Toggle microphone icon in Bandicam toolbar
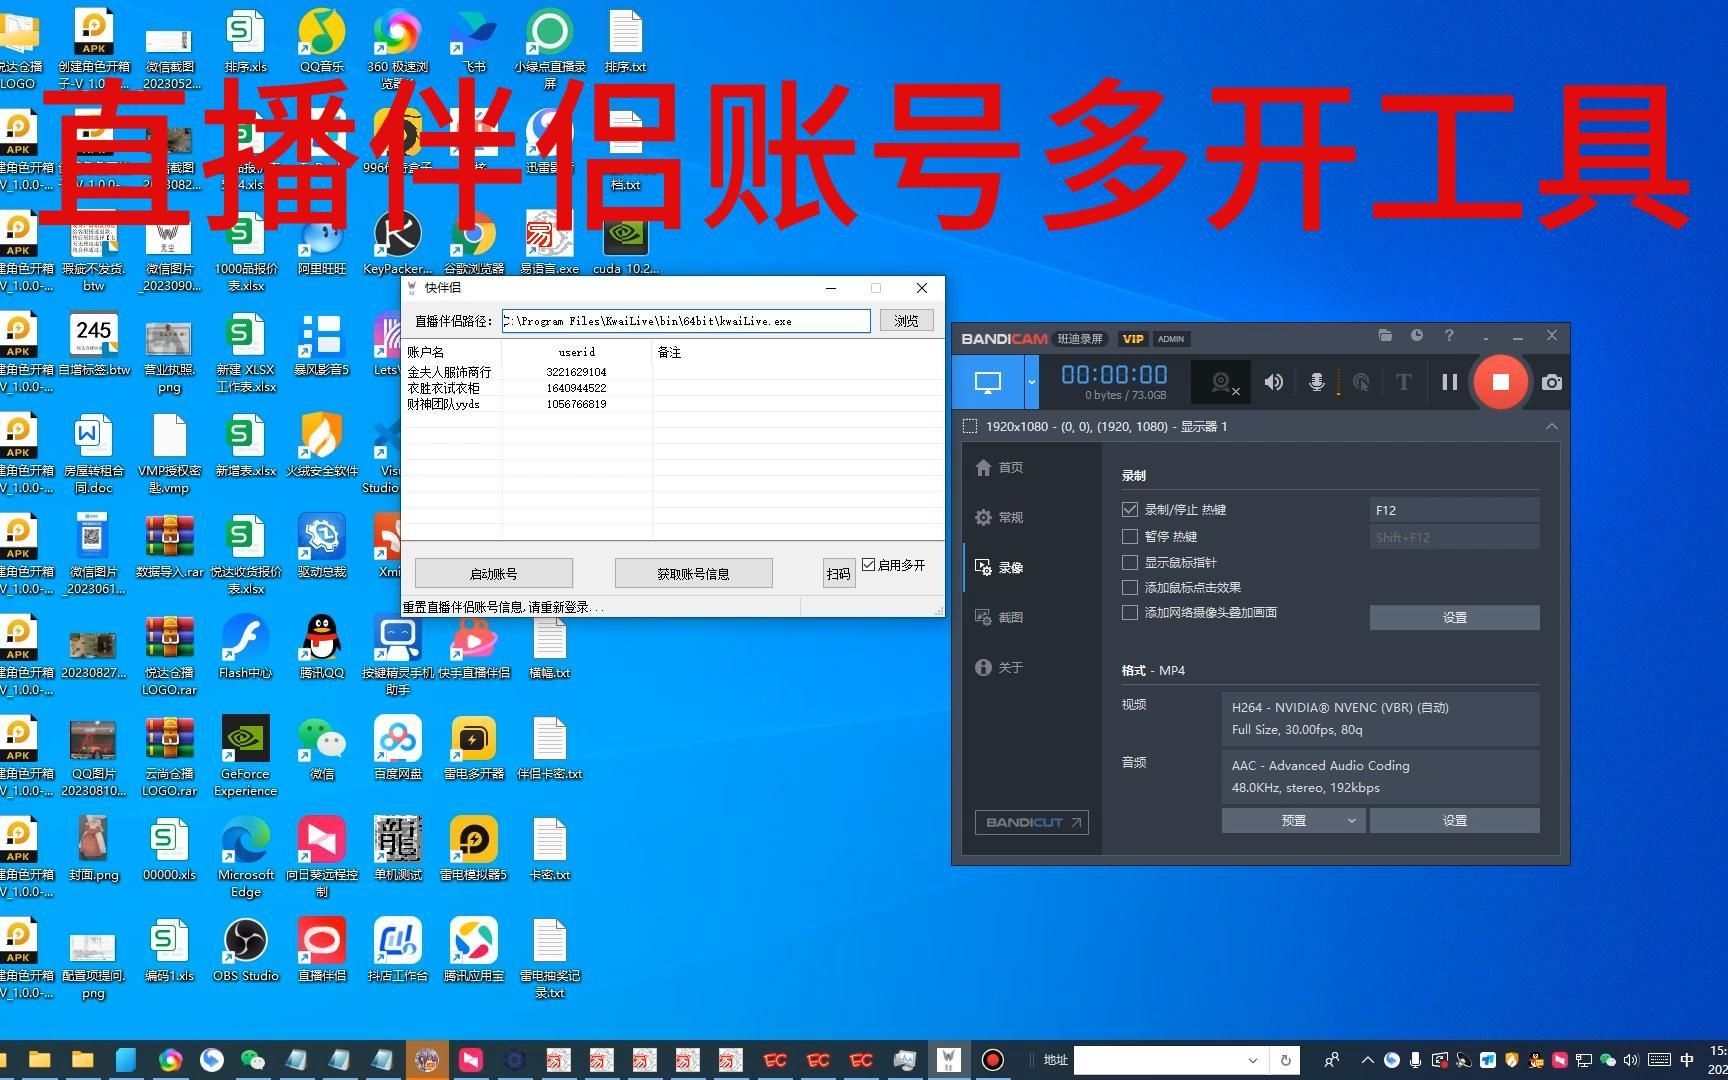This screenshot has width=1728, height=1080. click(x=1317, y=382)
